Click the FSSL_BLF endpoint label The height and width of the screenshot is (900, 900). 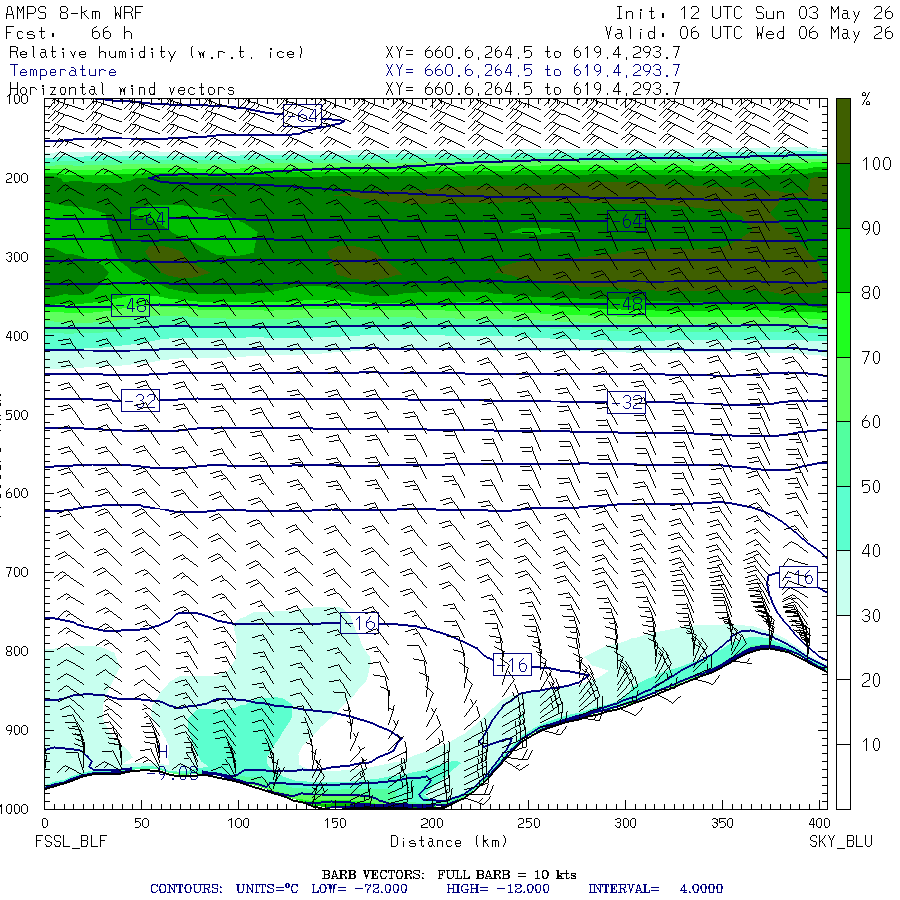[x=71, y=841]
